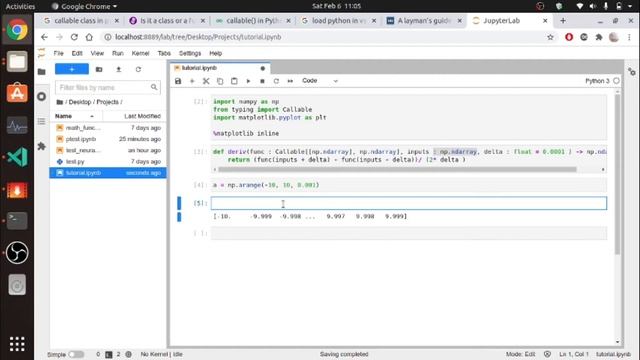Image resolution: width=640 pixels, height=360 pixels.
Task: Create a new folder in the file browser
Action: click(99, 69)
